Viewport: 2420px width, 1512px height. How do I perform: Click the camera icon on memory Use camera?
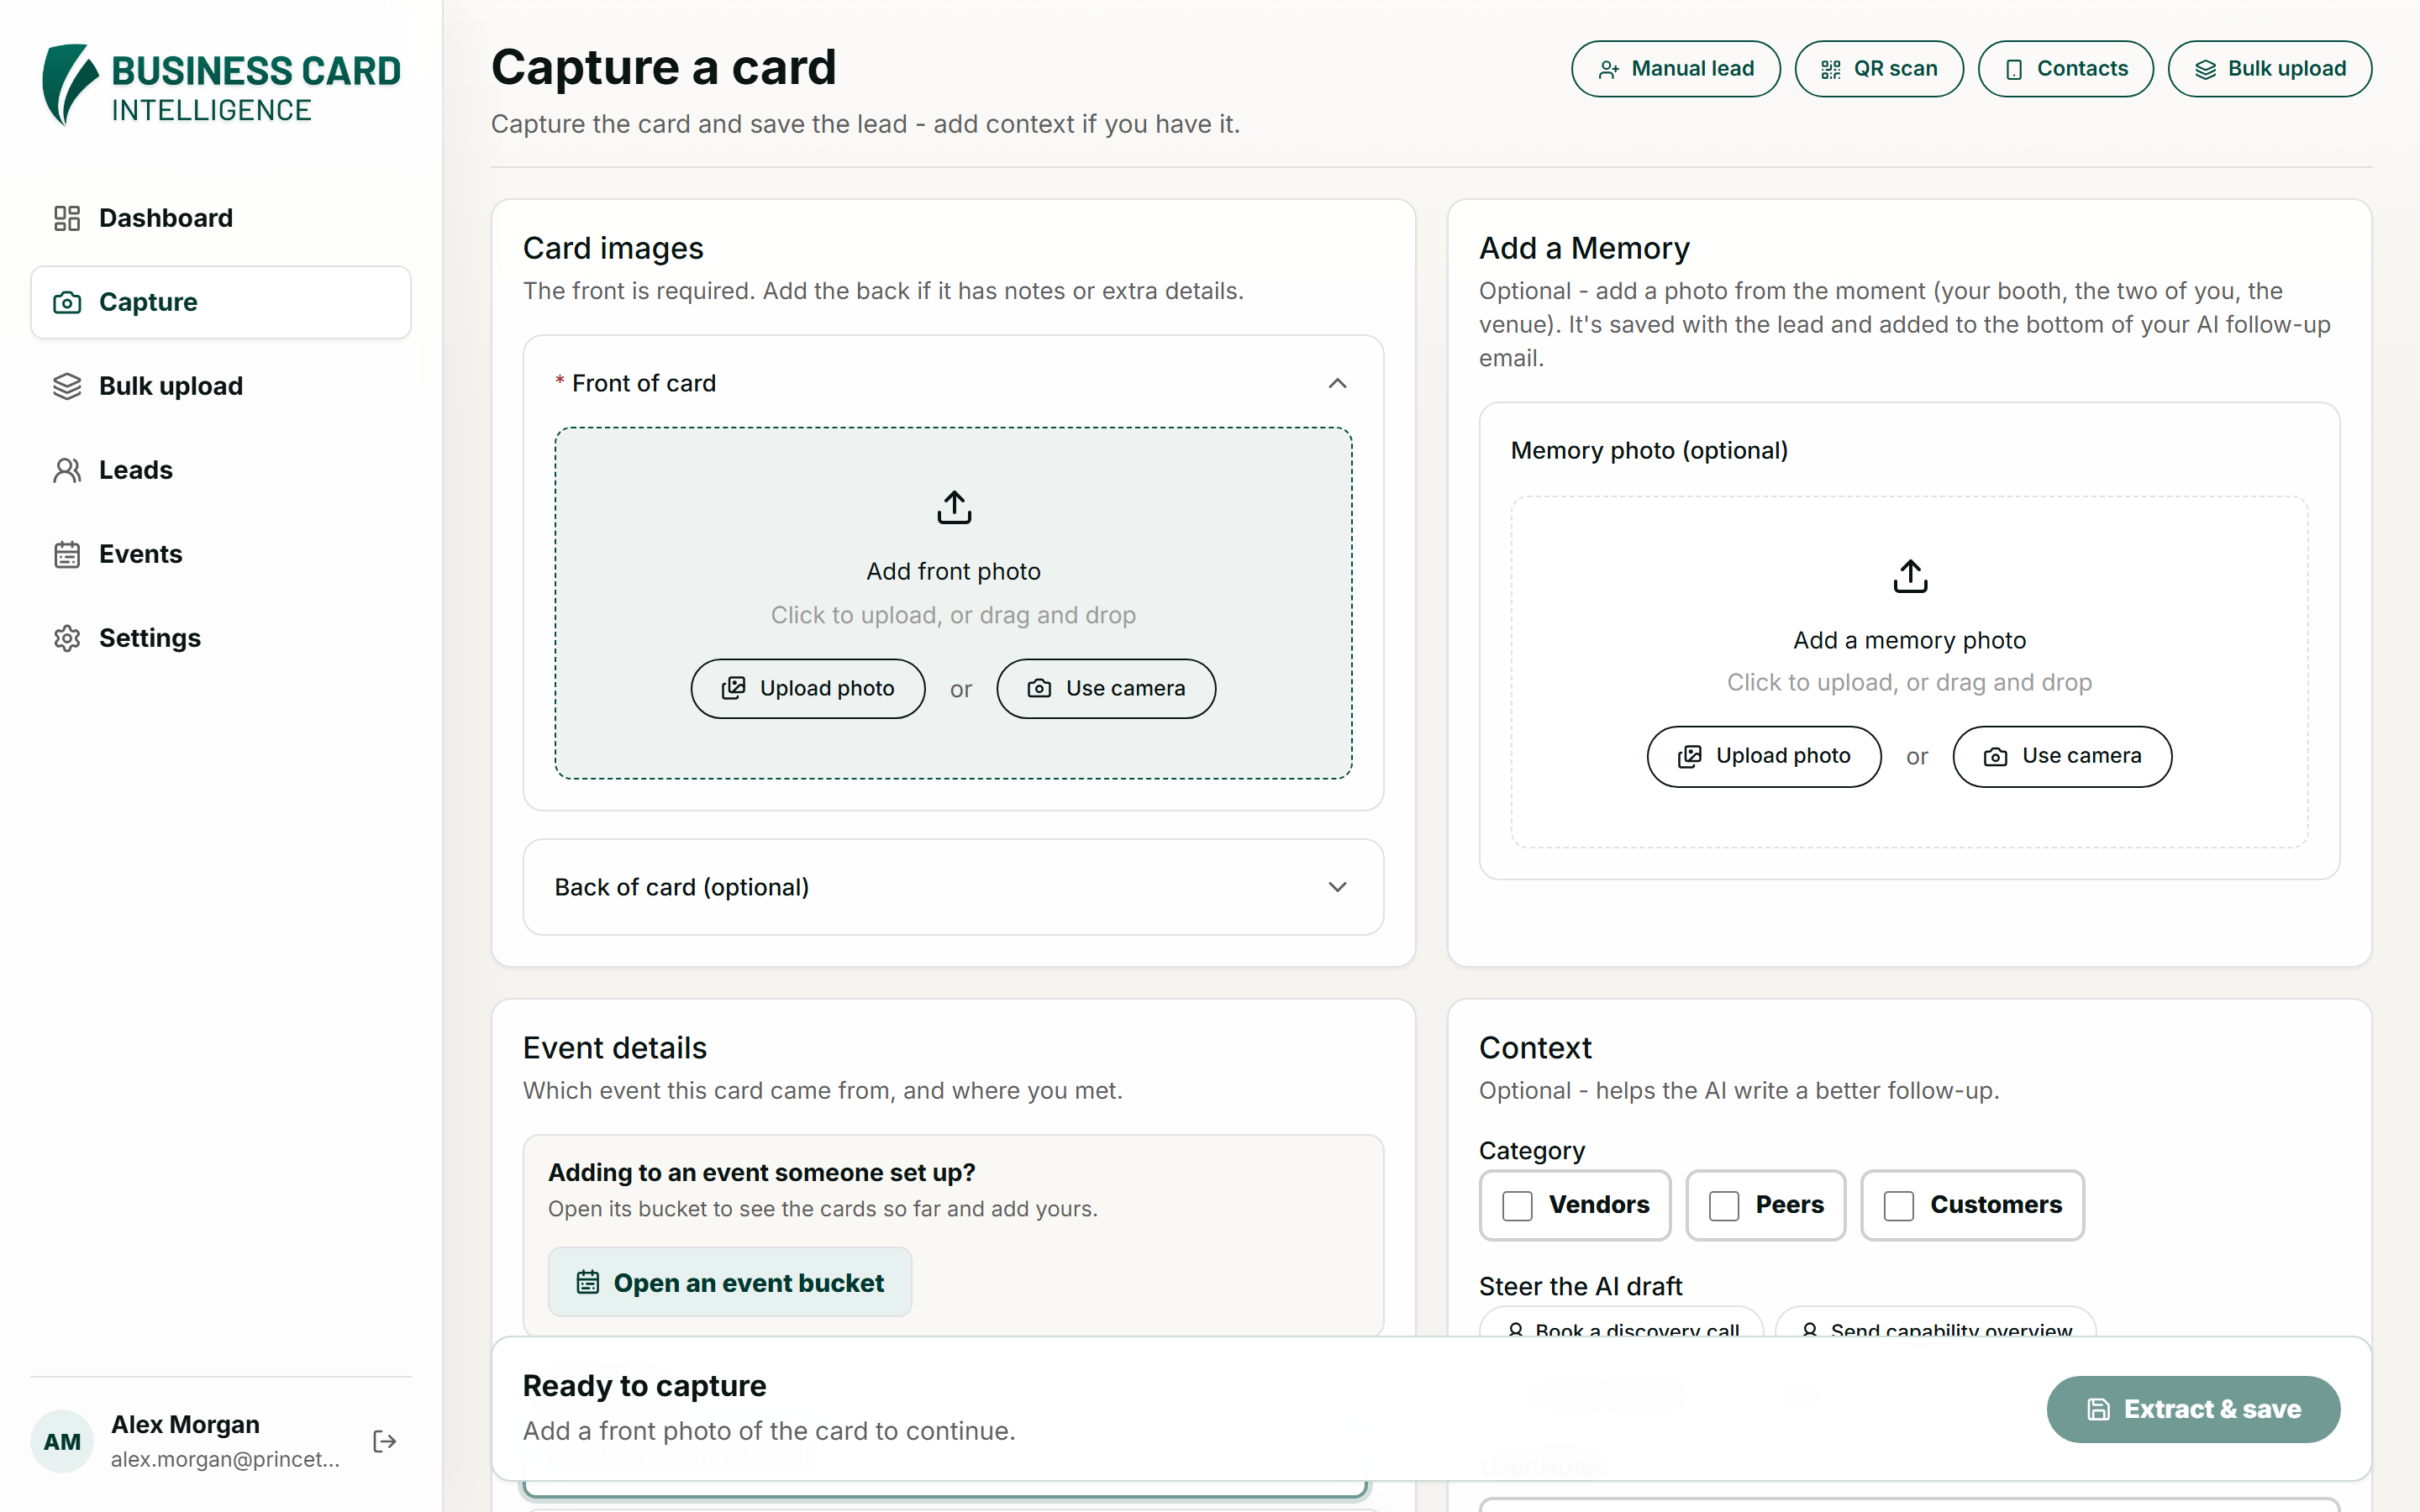tap(1995, 756)
